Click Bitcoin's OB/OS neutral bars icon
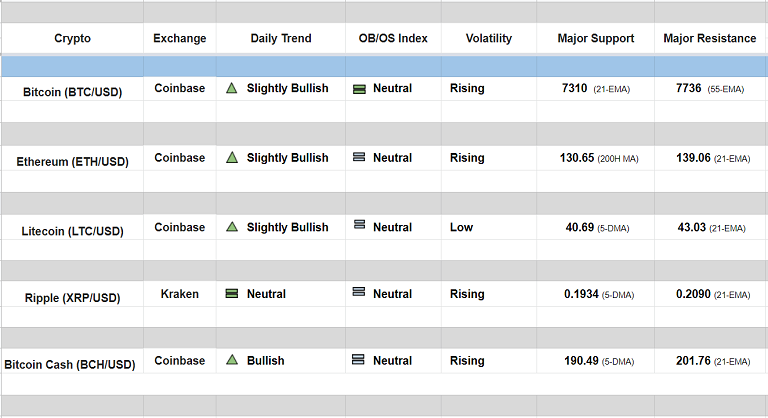768x418 pixels. tap(359, 89)
